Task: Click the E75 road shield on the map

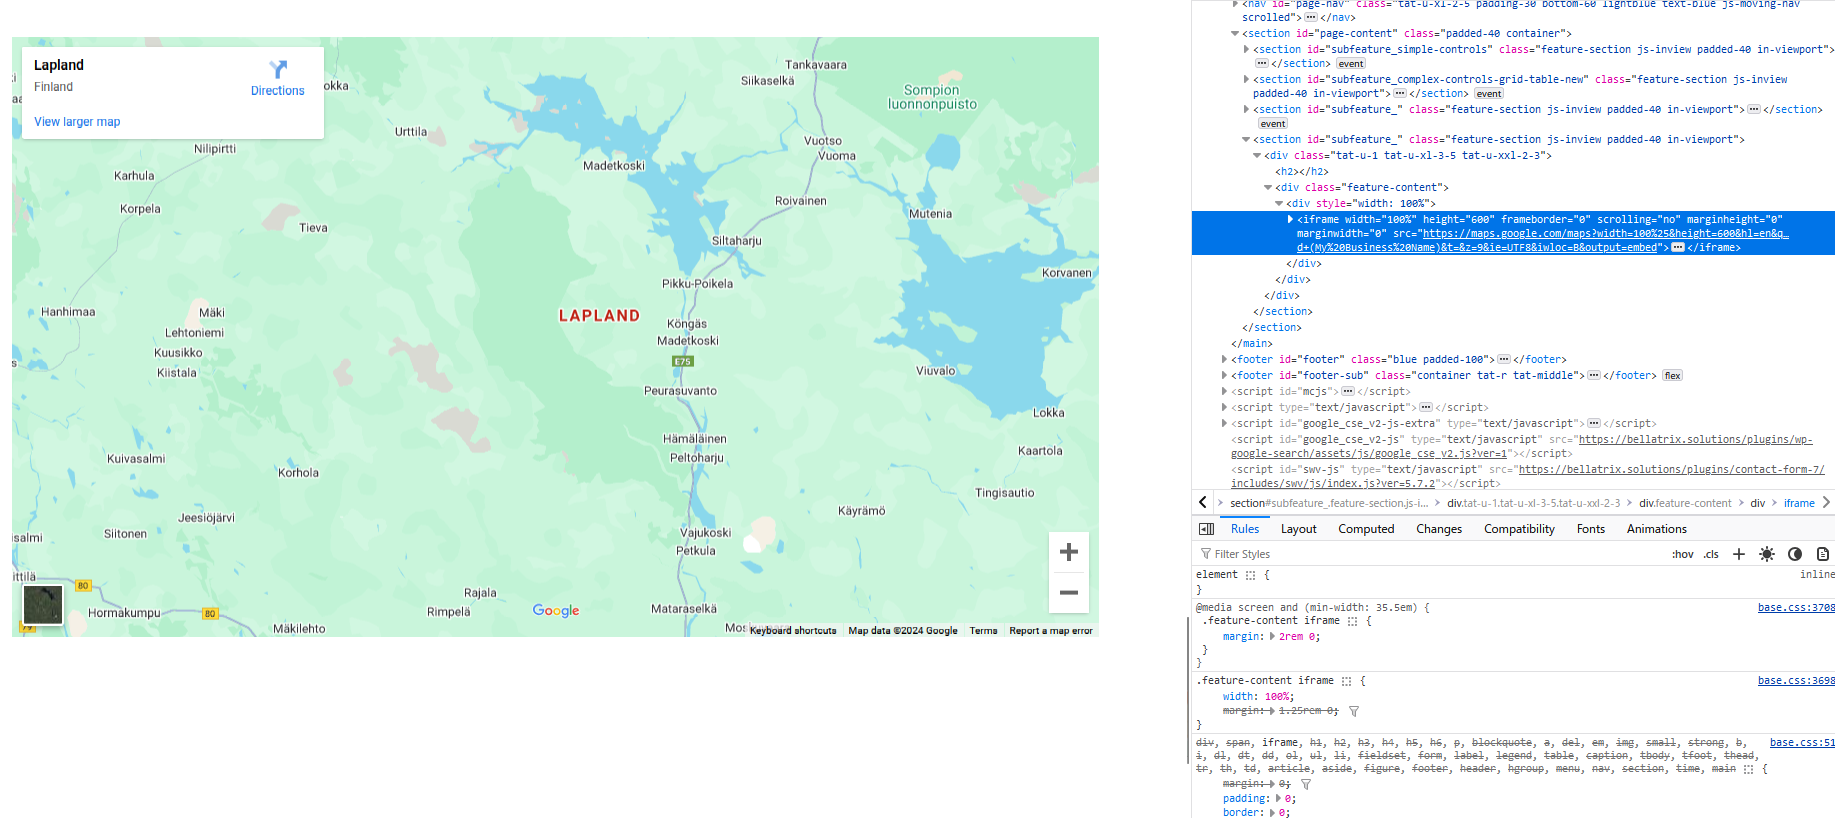Action: (x=682, y=361)
